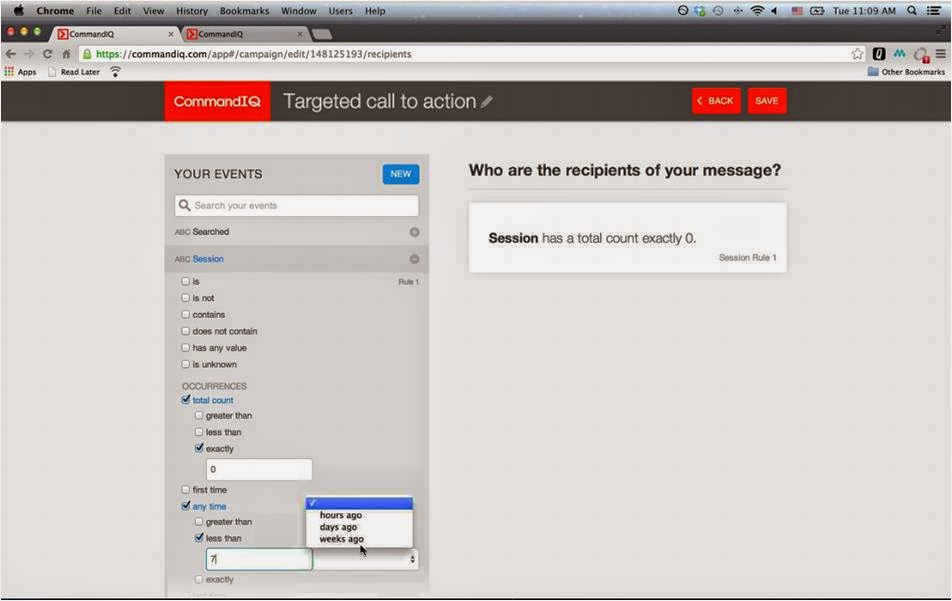Click the CommandIQ logo

pyautogui.click(x=217, y=101)
